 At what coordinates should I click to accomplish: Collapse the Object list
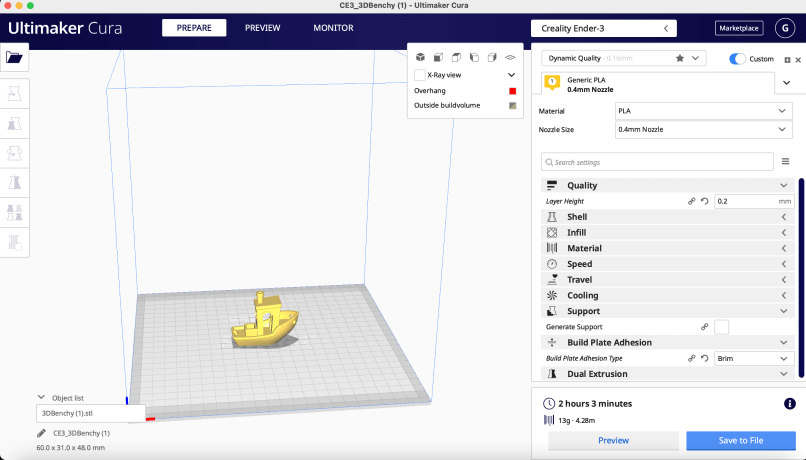(41, 397)
